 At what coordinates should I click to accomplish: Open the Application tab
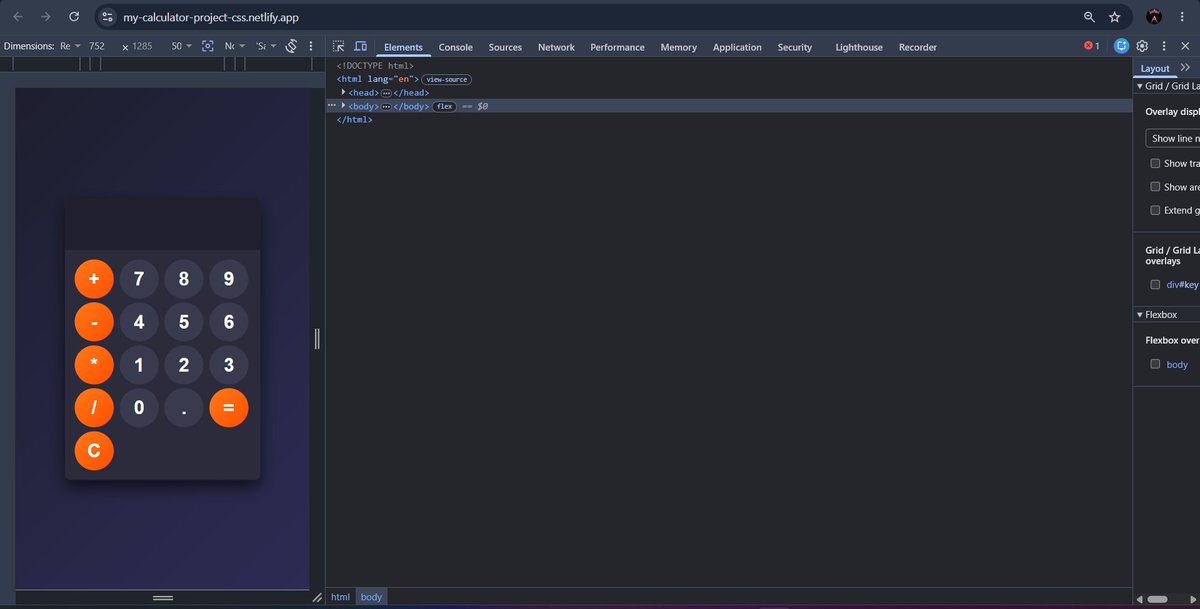coord(737,47)
